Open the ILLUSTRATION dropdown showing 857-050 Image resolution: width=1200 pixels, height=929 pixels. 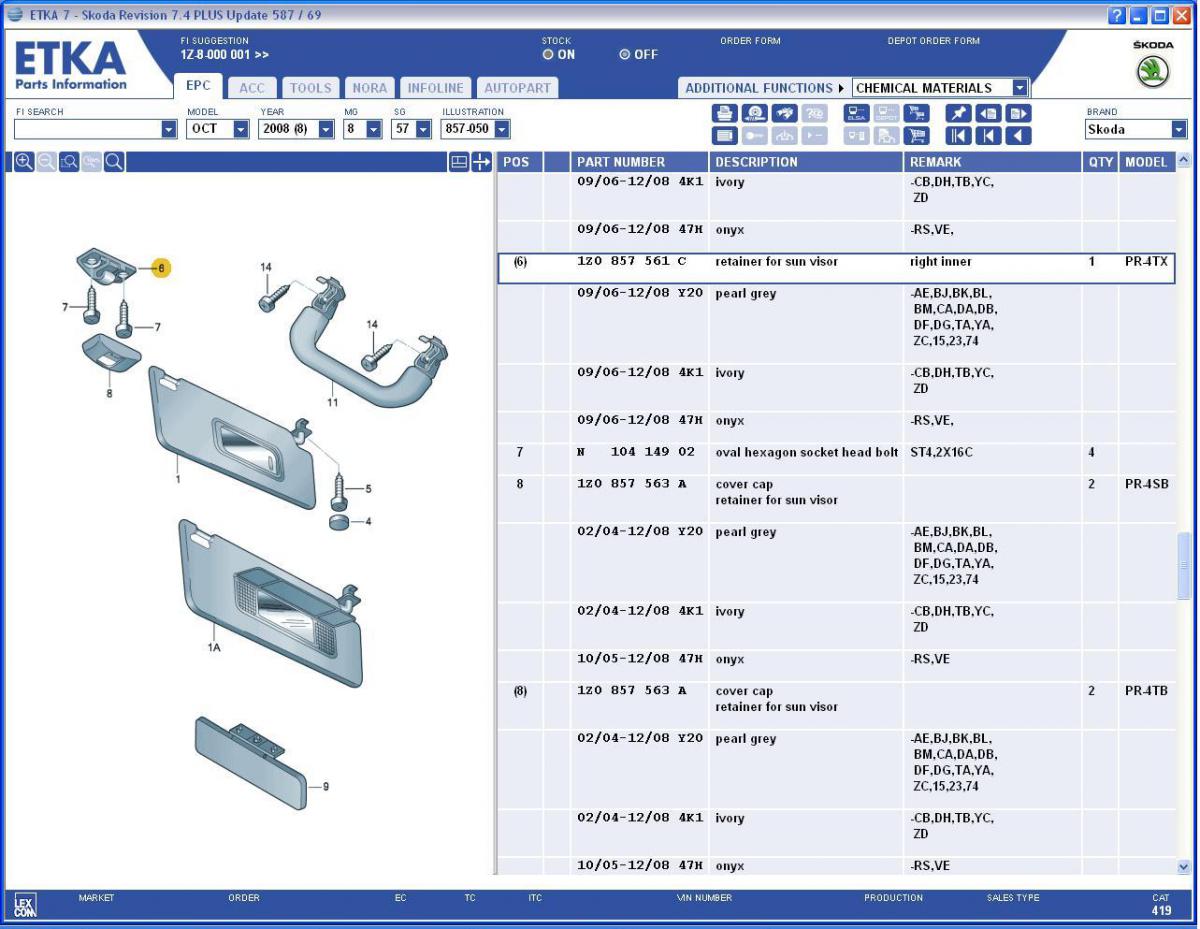pos(502,129)
